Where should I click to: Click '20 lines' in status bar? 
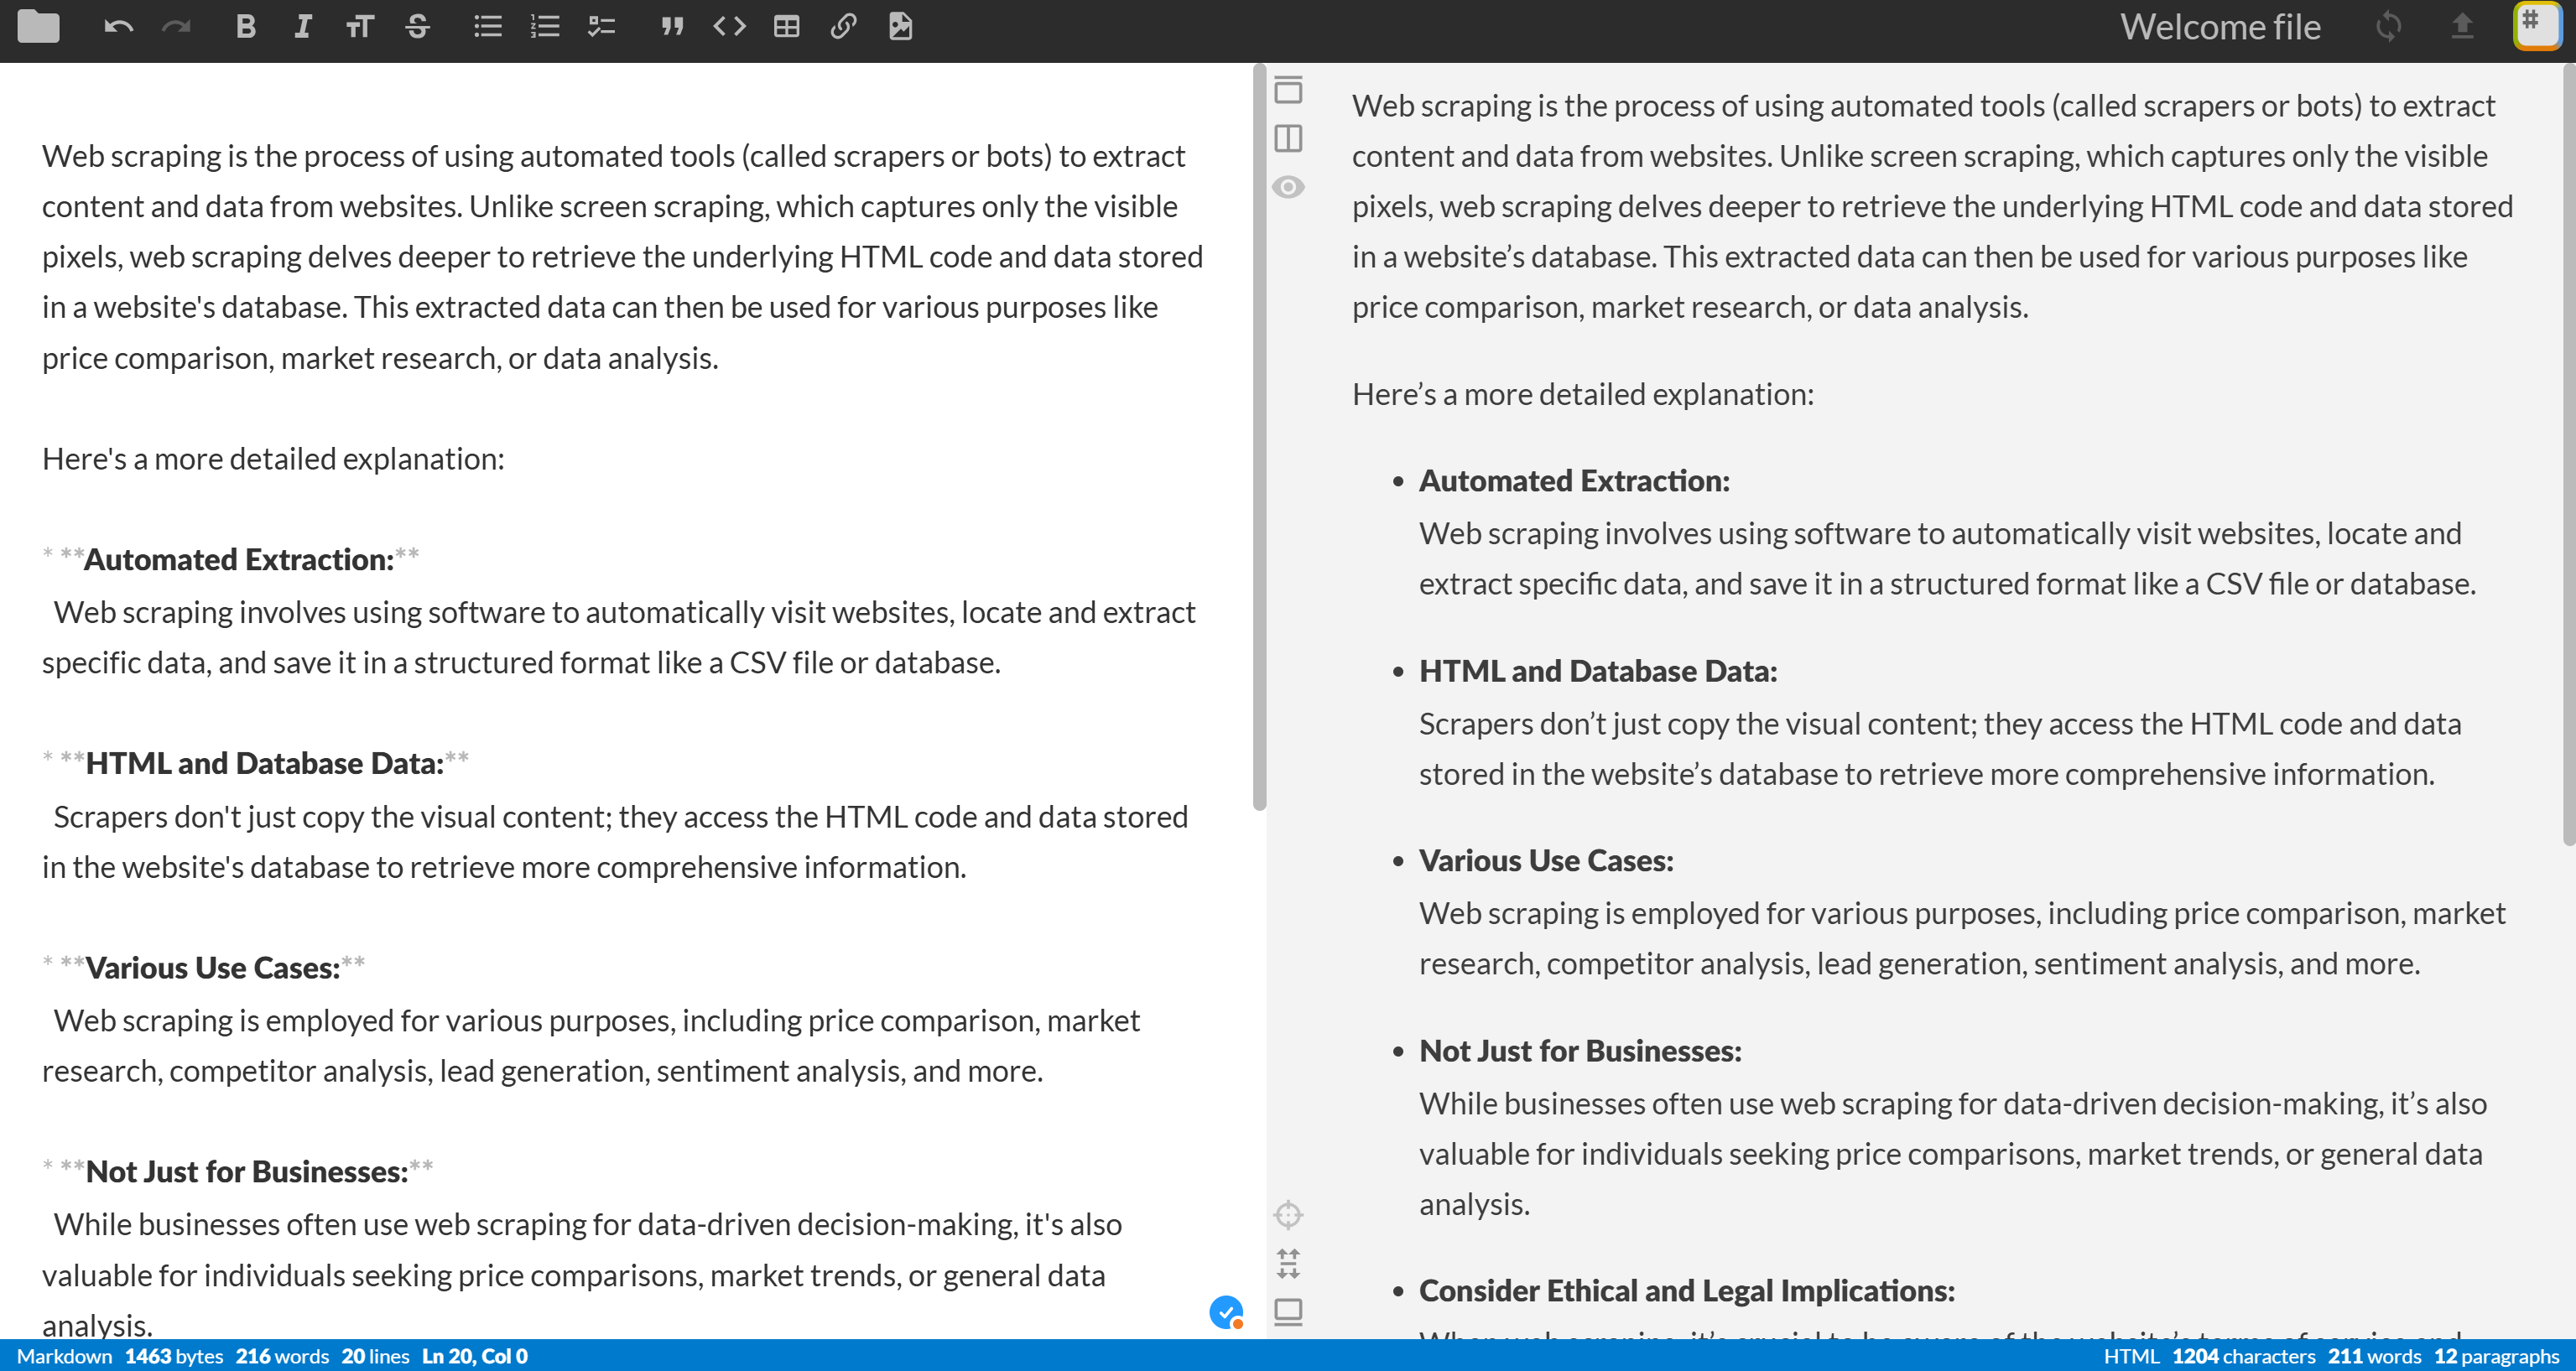coord(375,1356)
